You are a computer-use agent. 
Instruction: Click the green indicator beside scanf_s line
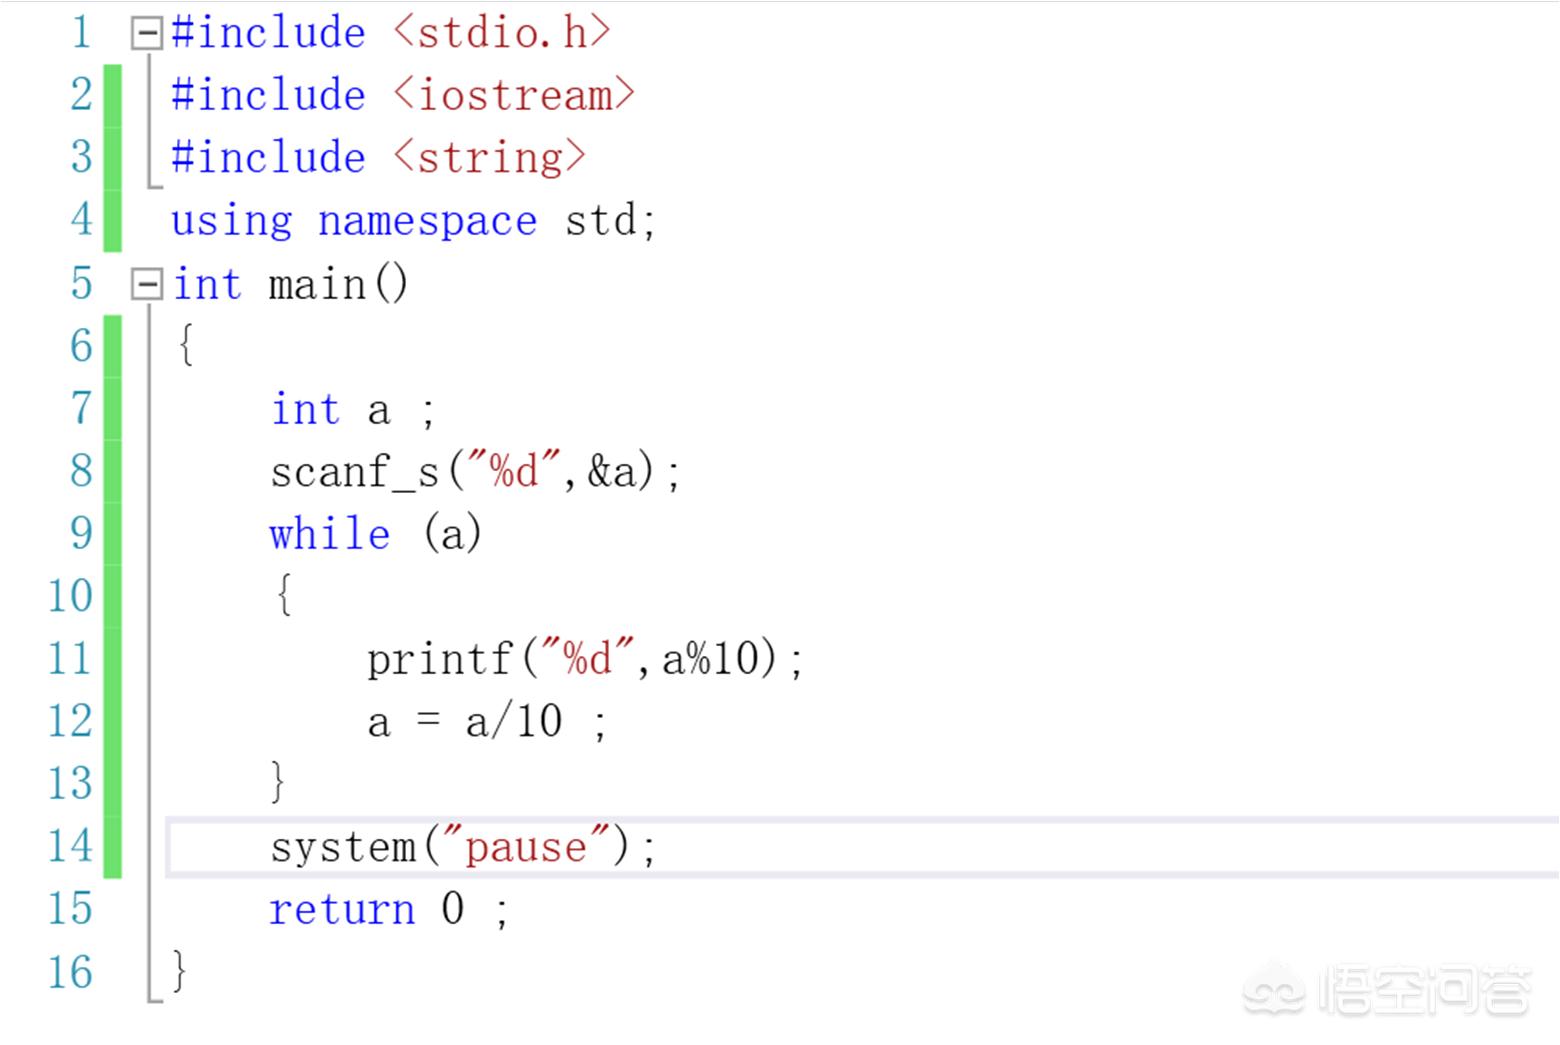click(x=111, y=470)
